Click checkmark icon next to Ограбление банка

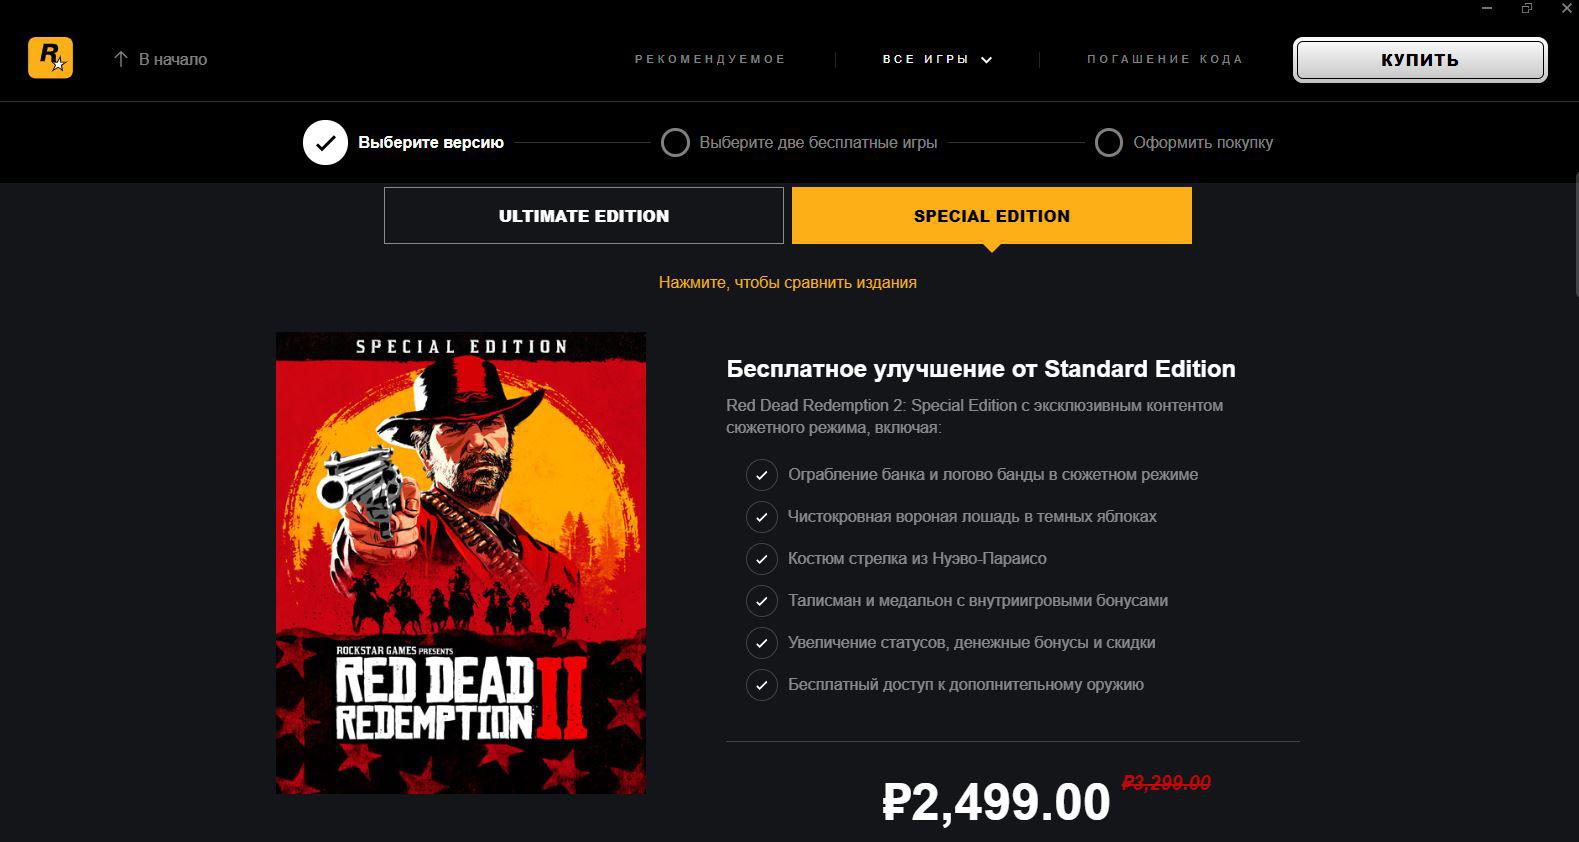[x=762, y=475]
